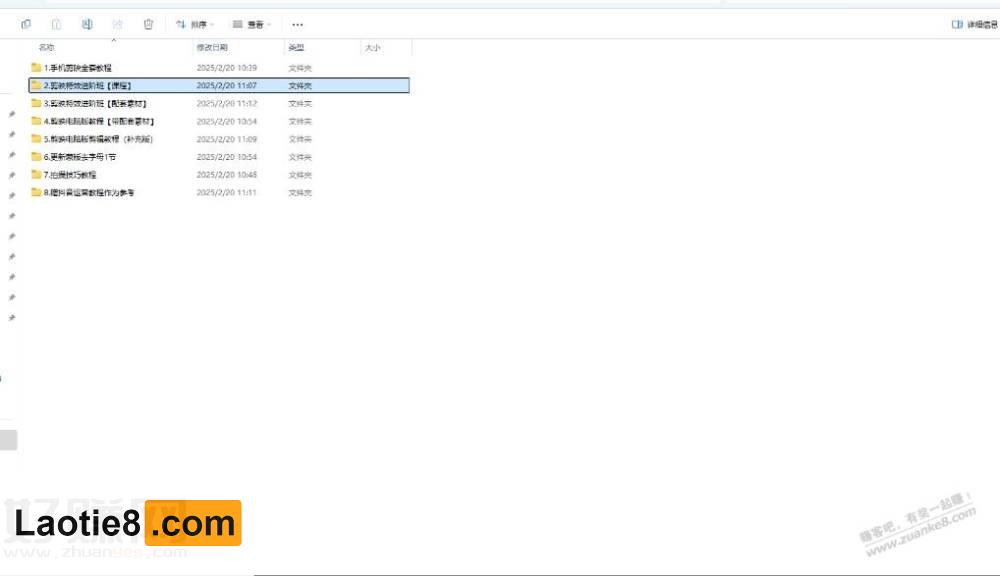Screen dimensions: 1000x576
Task: Click the Size (大小) column header
Action: [x=372, y=47]
